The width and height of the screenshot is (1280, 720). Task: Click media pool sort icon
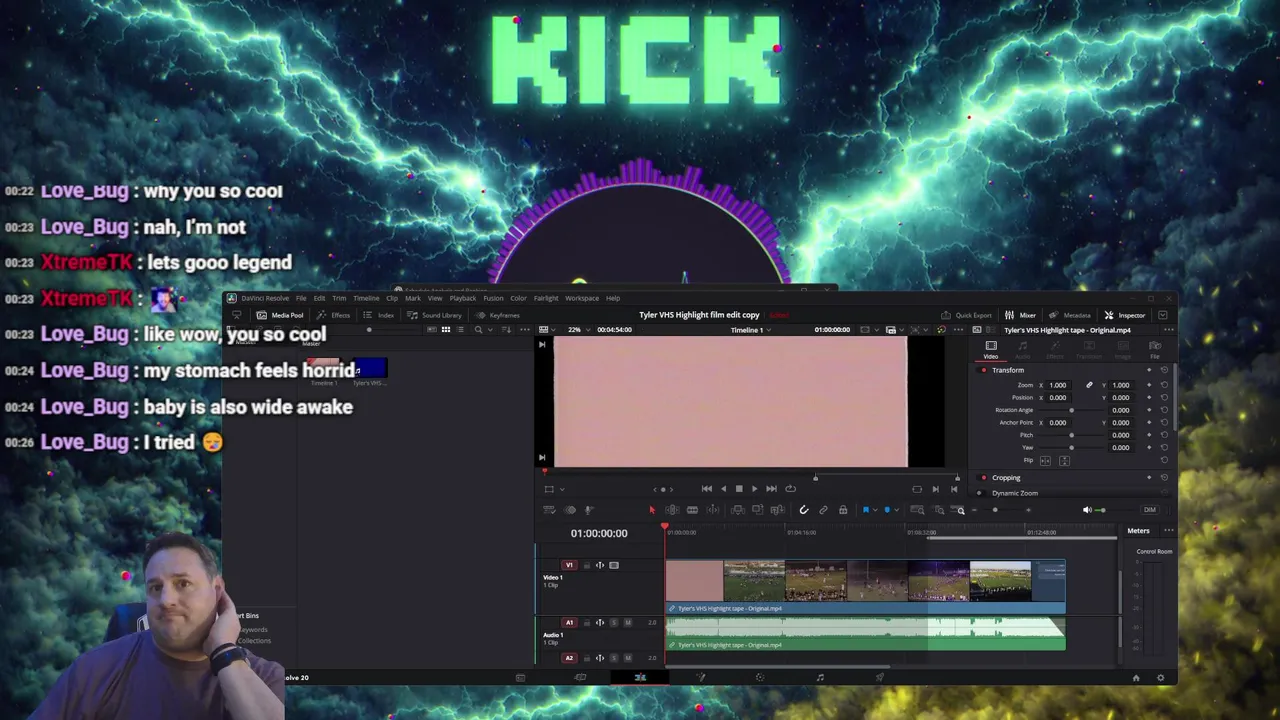[x=506, y=330]
